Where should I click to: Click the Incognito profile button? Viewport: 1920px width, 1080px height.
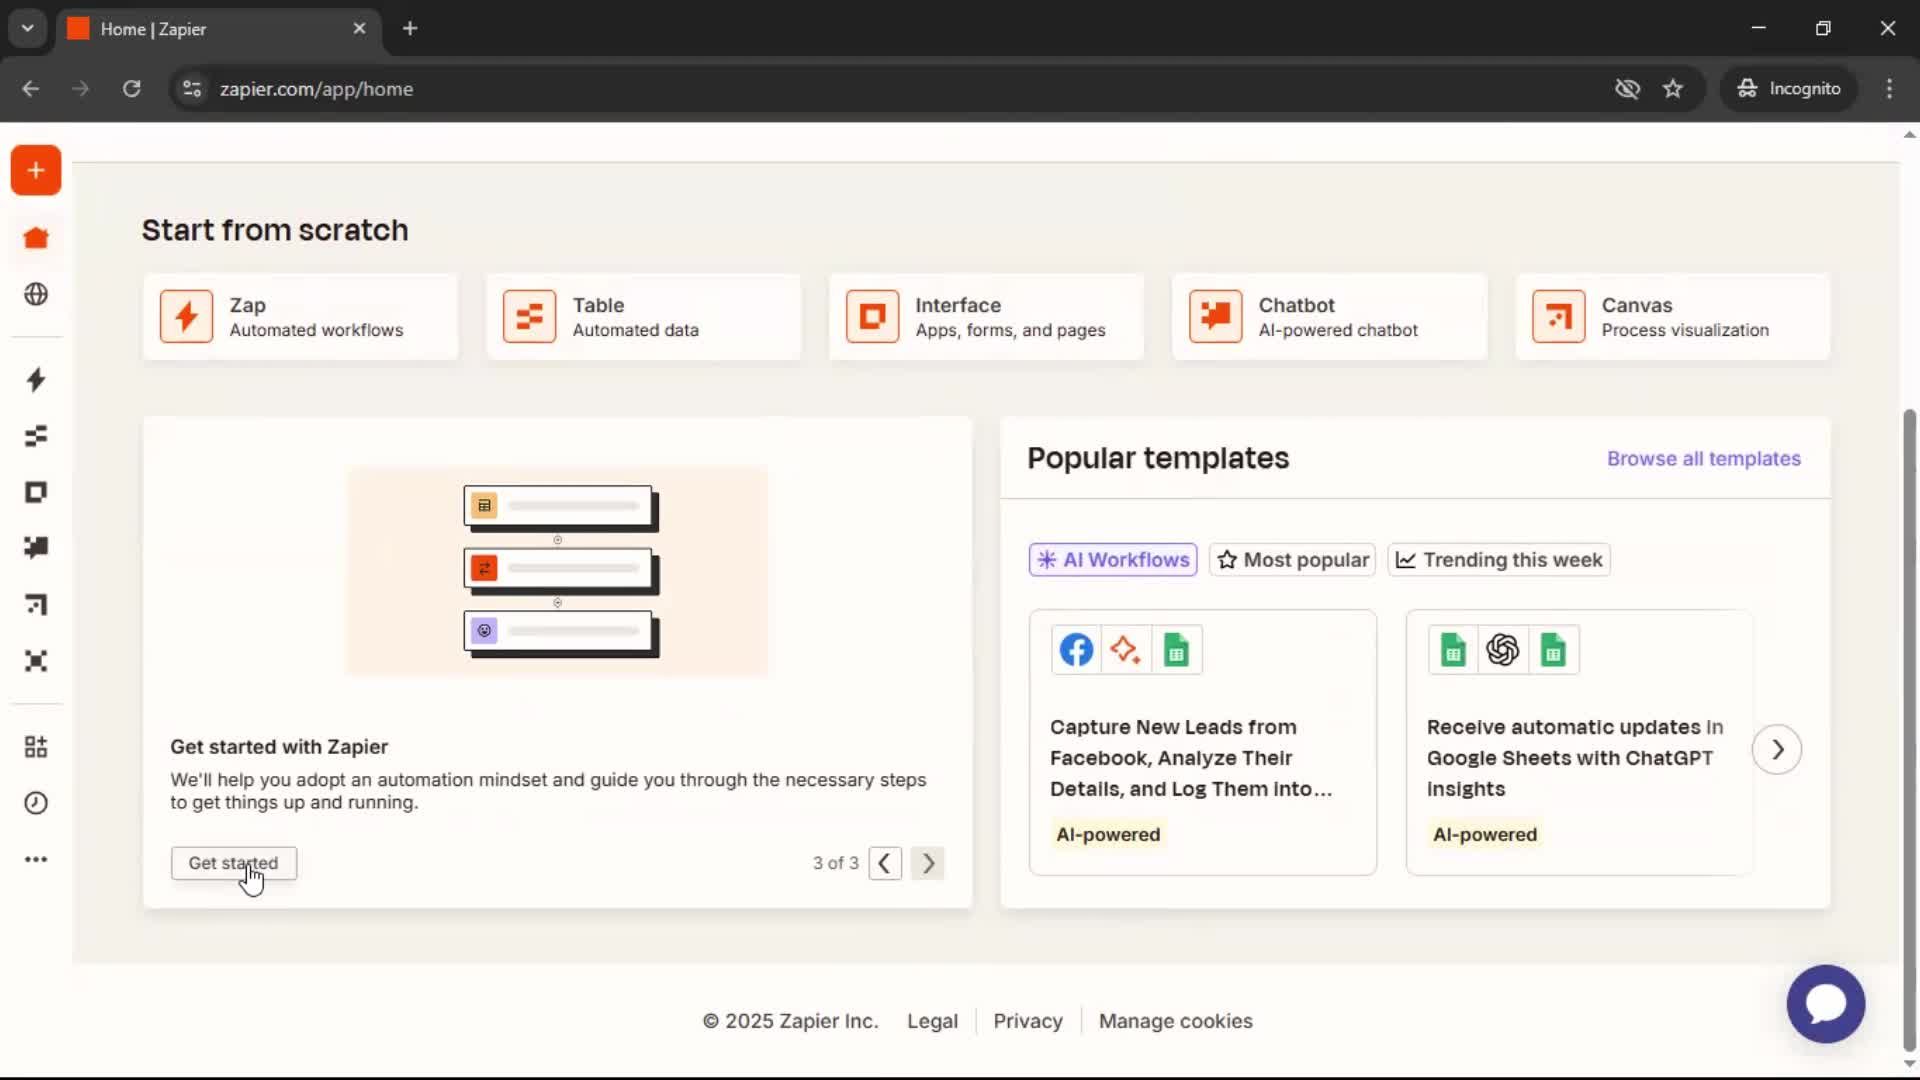[x=1788, y=88]
